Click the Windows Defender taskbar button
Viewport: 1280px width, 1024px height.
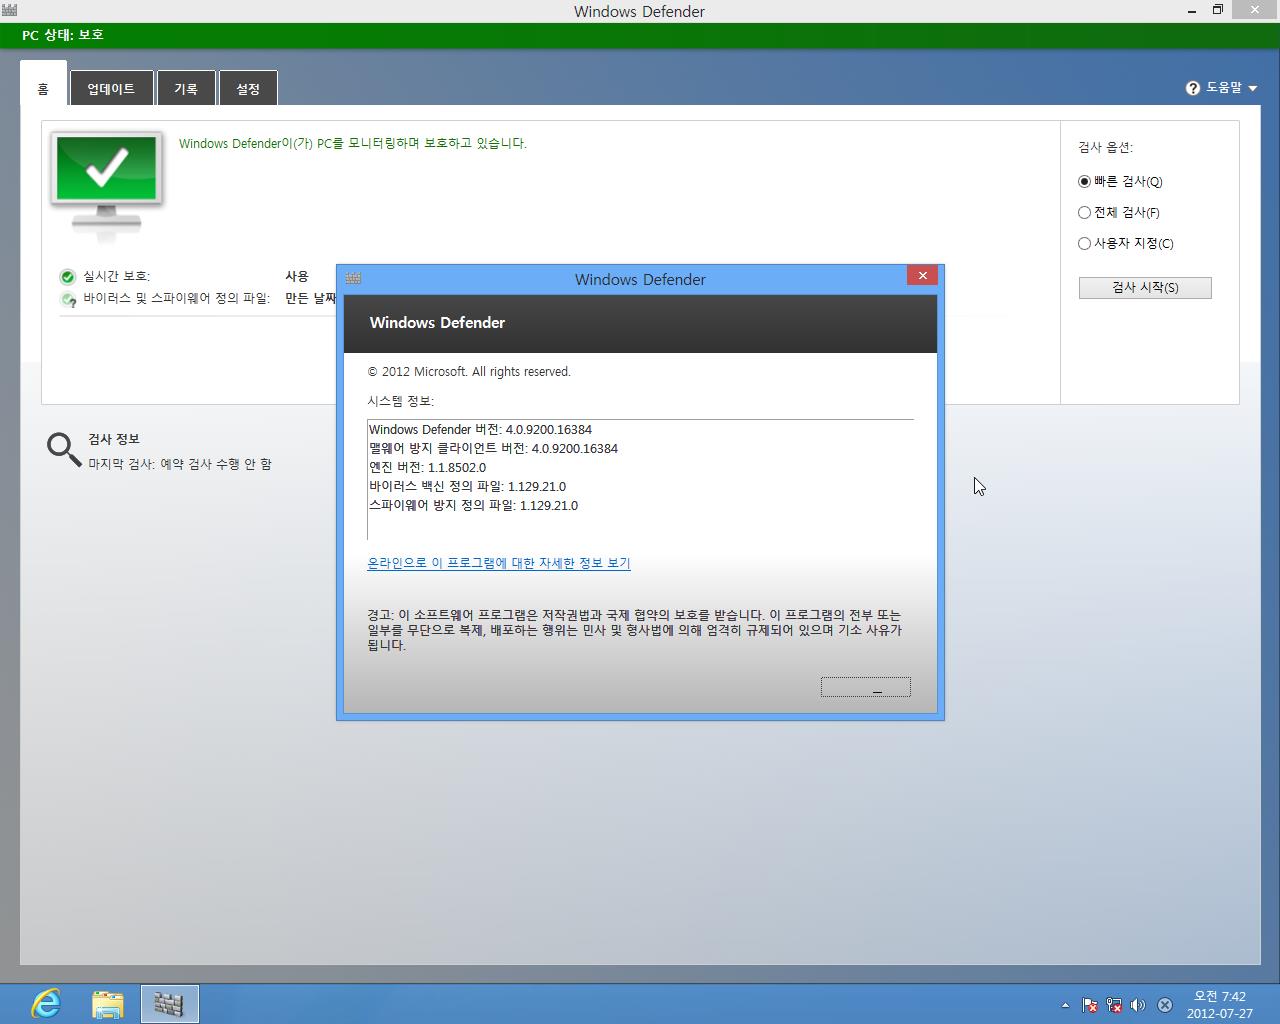[x=169, y=1003]
